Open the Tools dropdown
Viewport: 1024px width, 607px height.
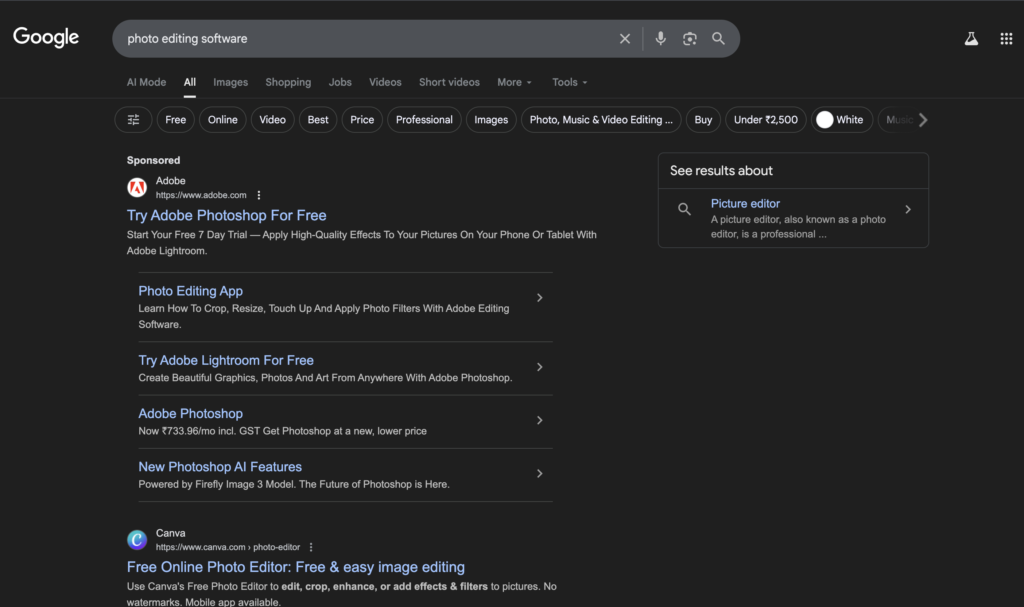pyautogui.click(x=568, y=82)
